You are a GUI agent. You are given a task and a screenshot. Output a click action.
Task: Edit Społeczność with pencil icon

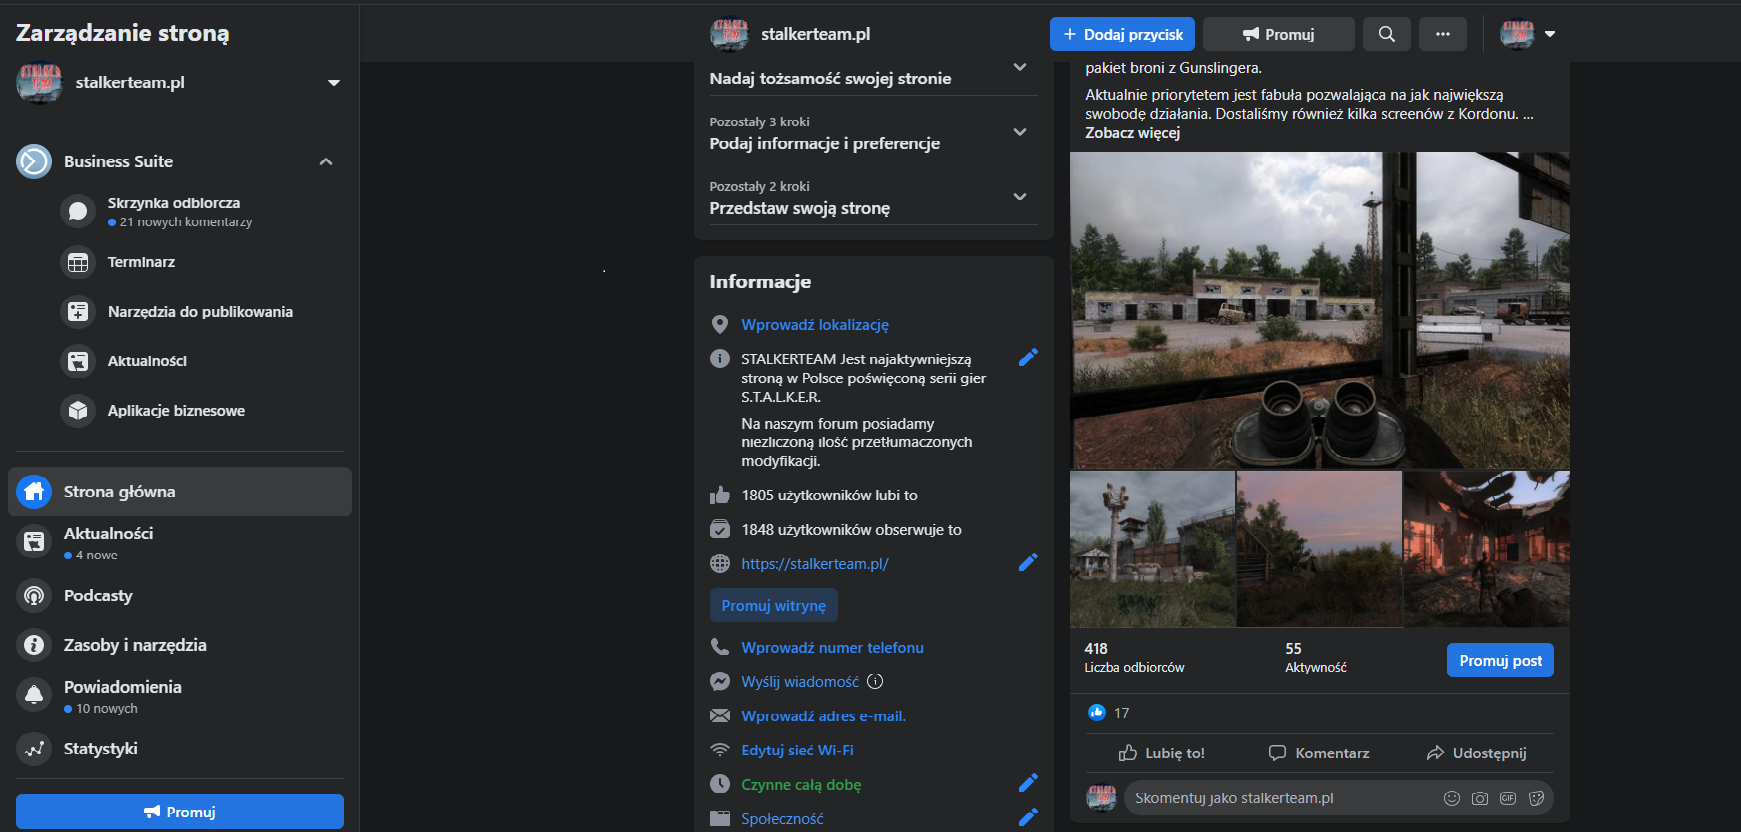click(x=1028, y=817)
